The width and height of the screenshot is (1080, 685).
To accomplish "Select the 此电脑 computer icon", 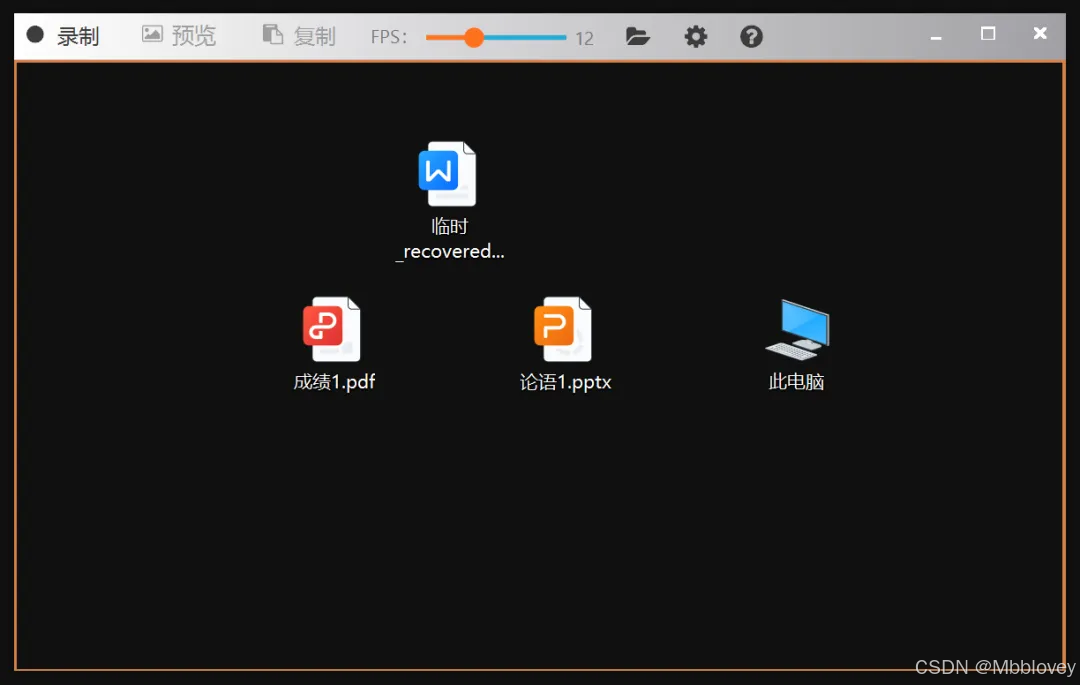I will (x=798, y=329).
